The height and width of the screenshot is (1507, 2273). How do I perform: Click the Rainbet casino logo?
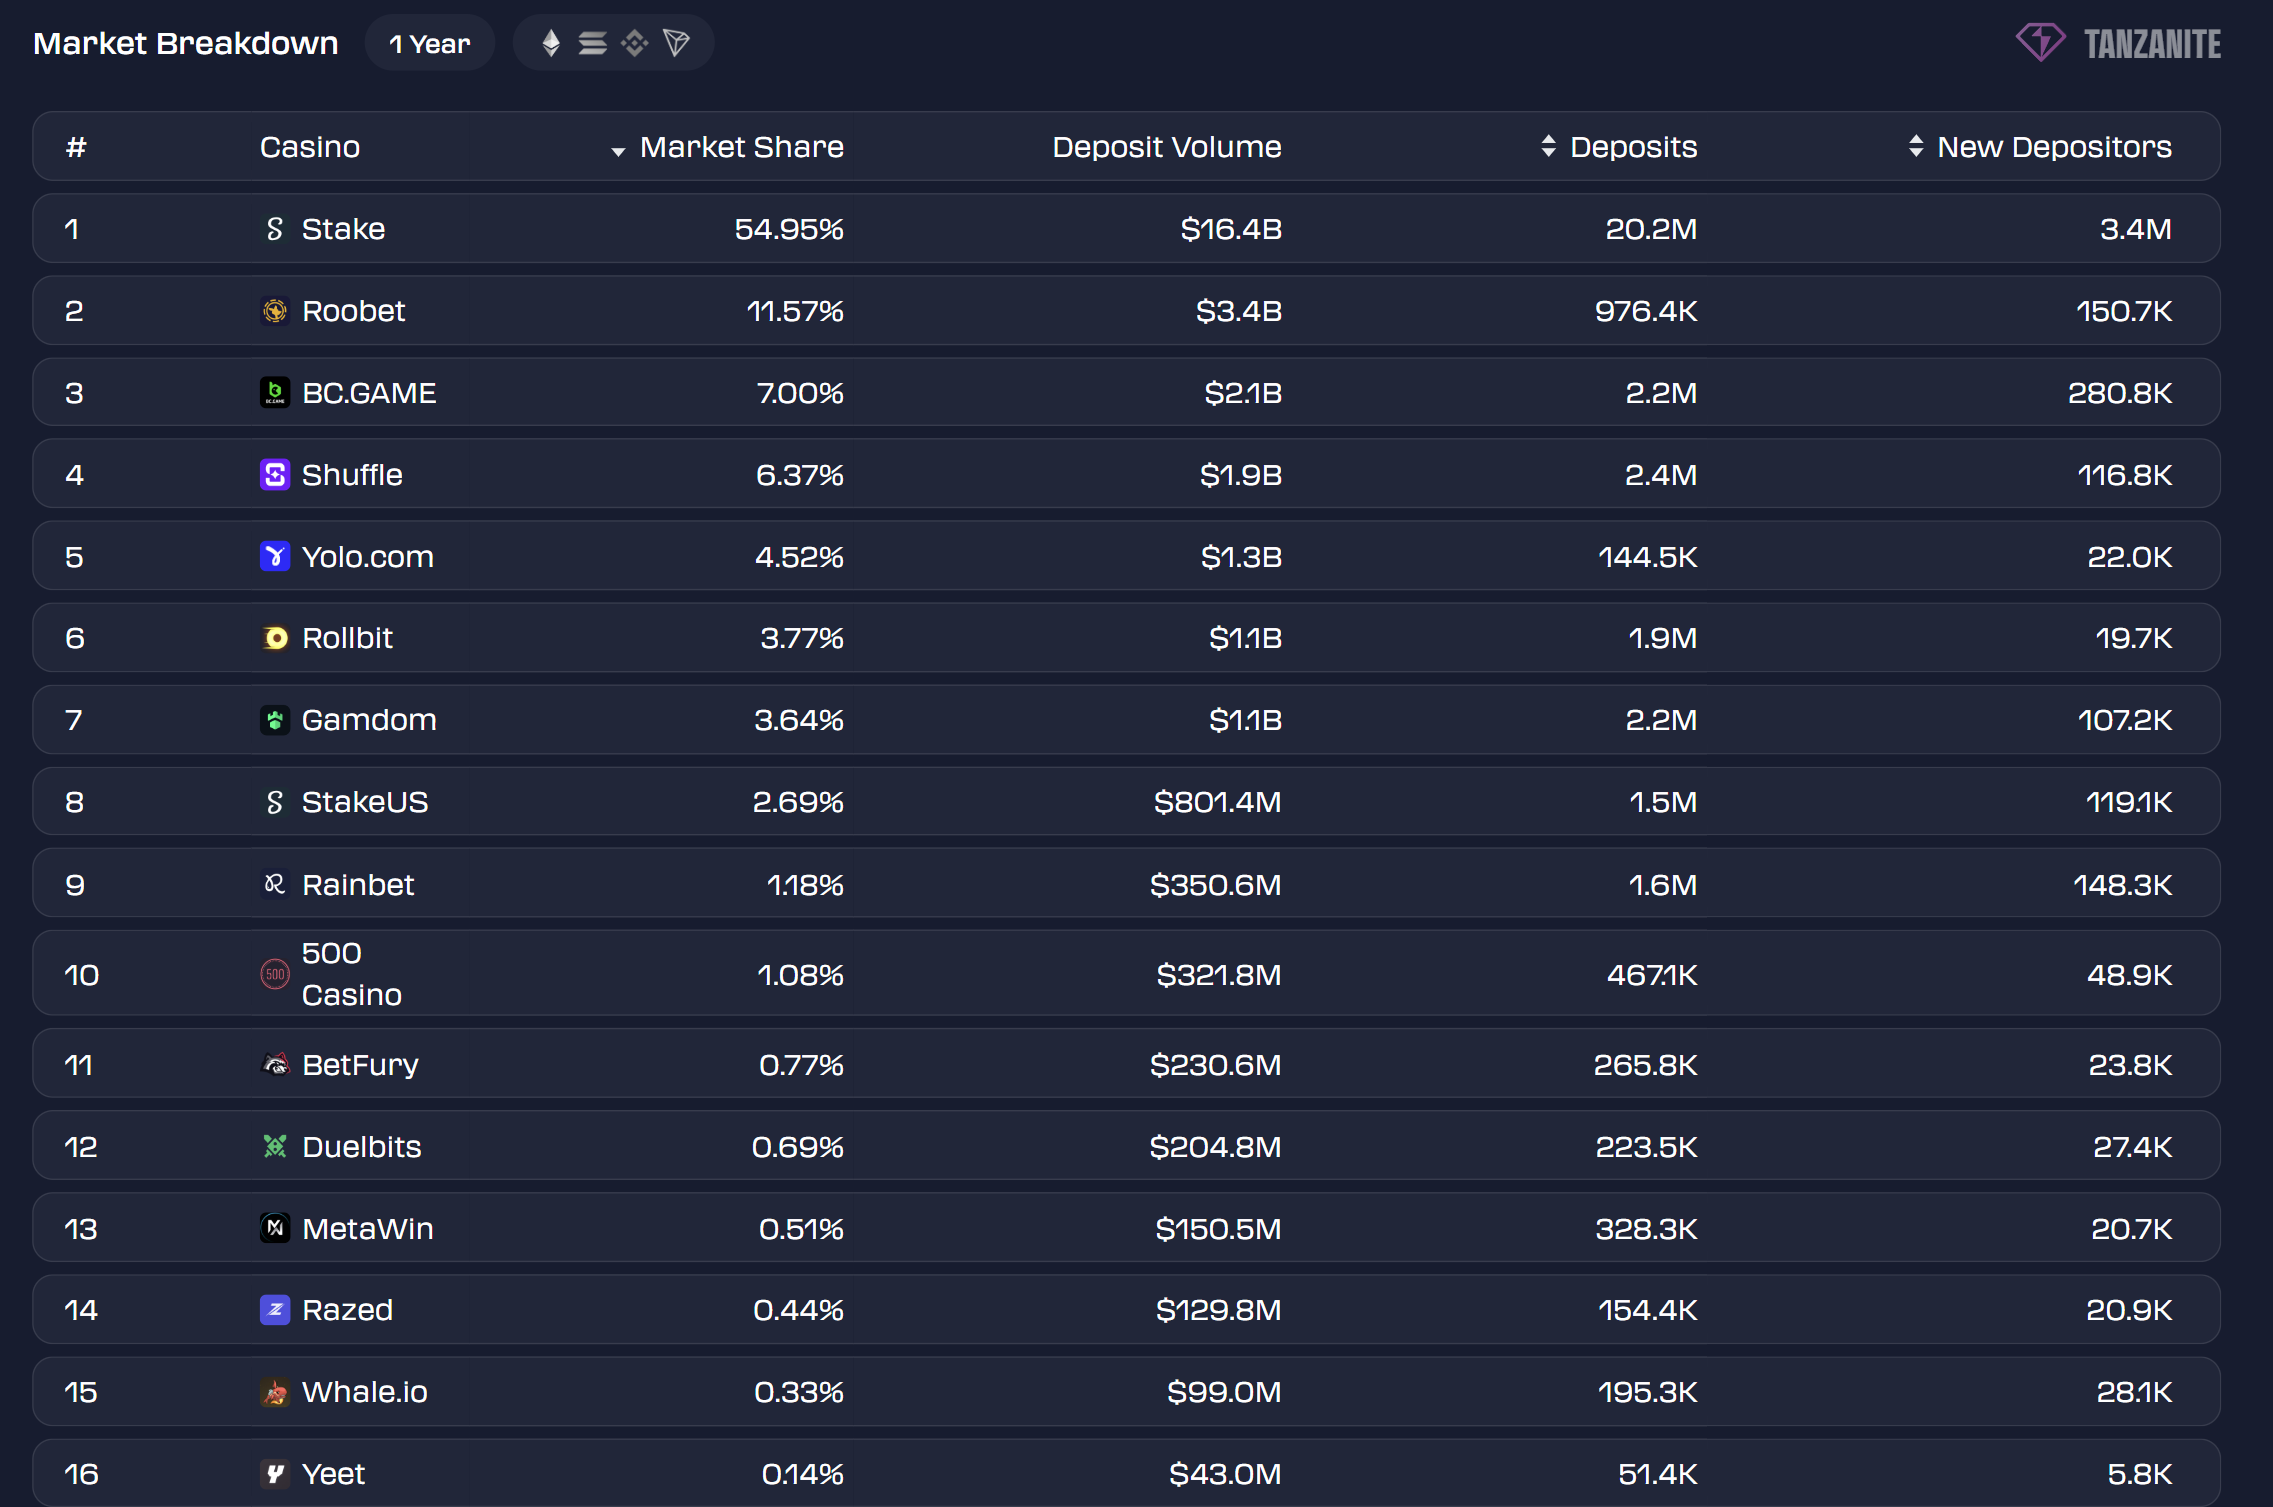(275, 884)
